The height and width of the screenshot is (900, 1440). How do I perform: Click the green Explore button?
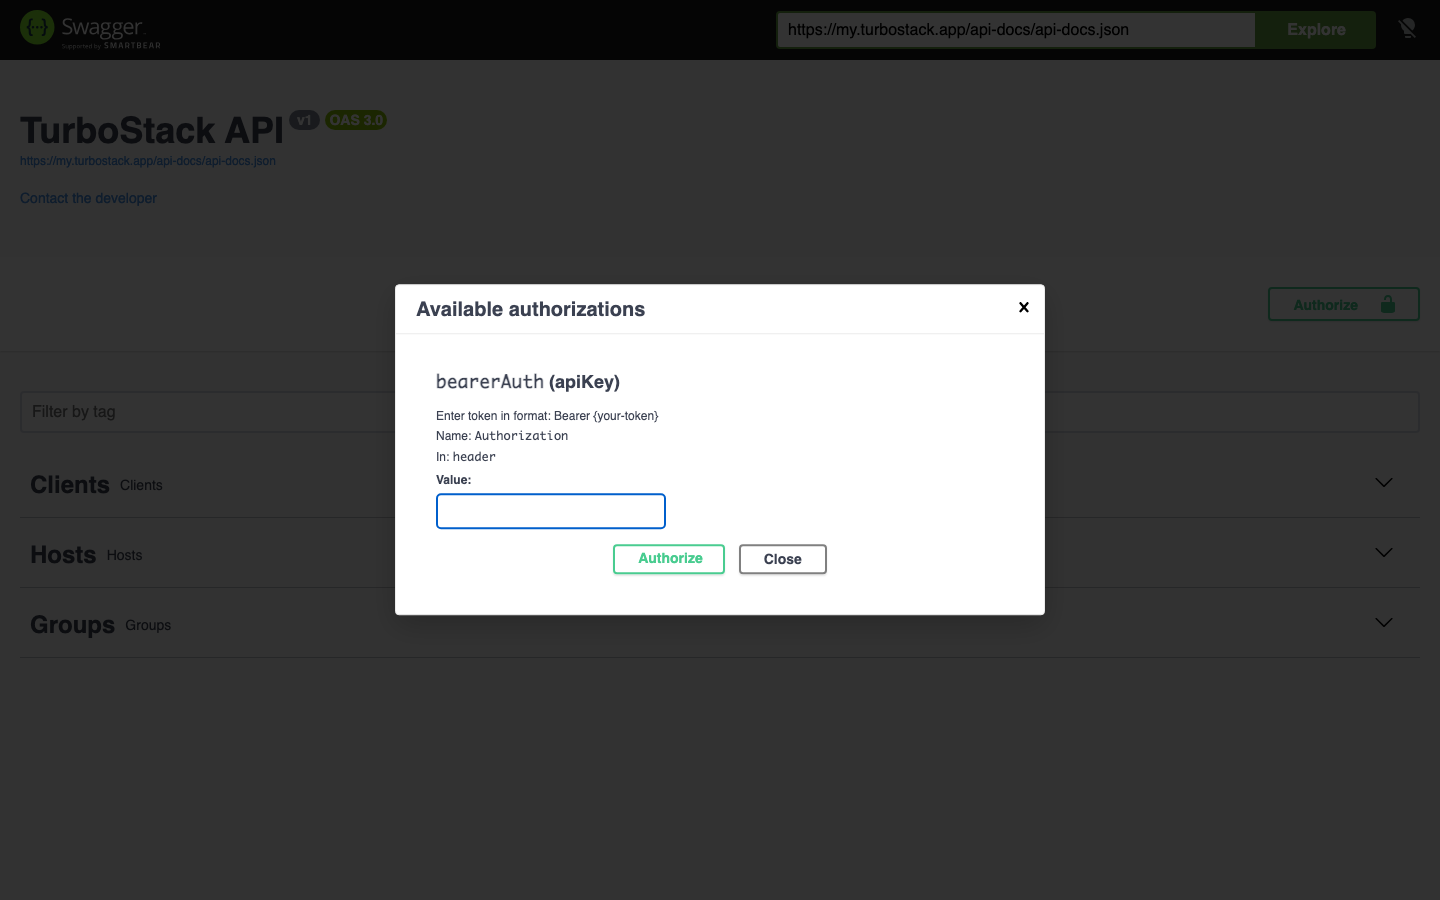point(1316,30)
